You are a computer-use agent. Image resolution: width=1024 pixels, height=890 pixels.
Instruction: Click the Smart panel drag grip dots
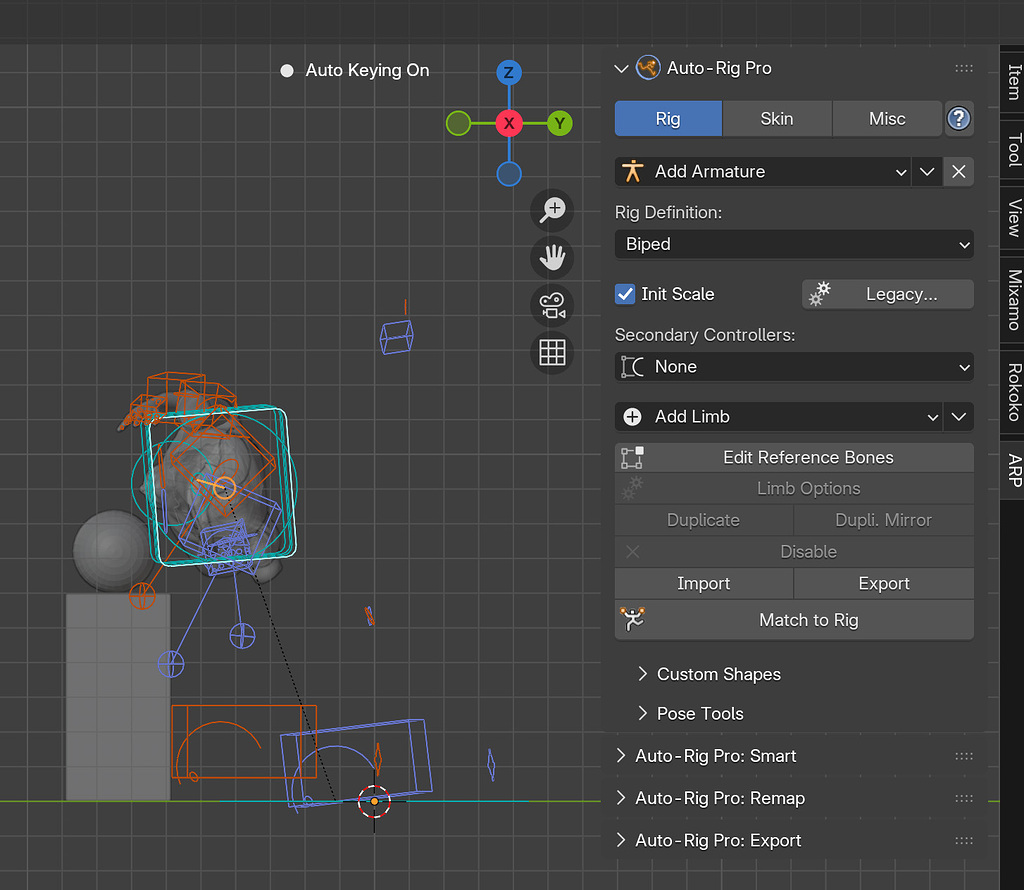click(x=964, y=756)
